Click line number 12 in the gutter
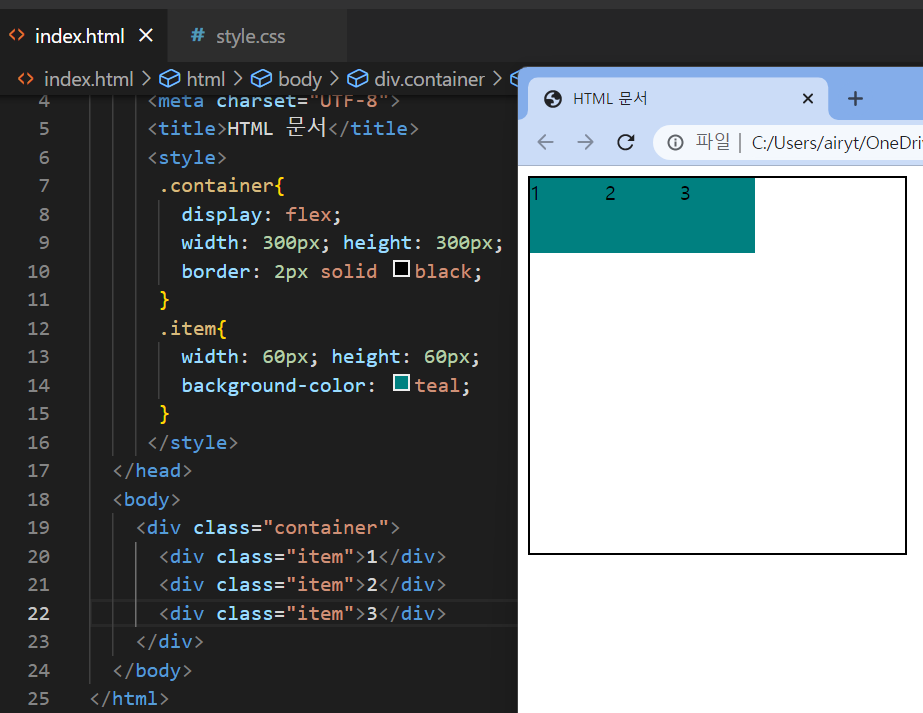This screenshot has height=713, width=923. pos(38,328)
